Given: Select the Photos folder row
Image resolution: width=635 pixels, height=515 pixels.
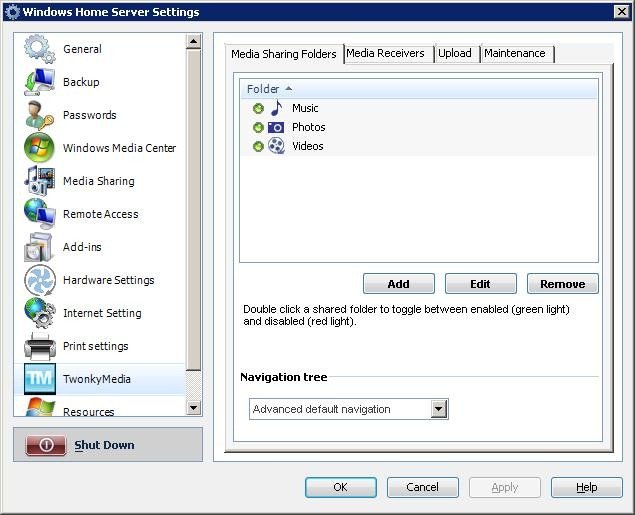Looking at the screenshot, I should tap(419, 127).
